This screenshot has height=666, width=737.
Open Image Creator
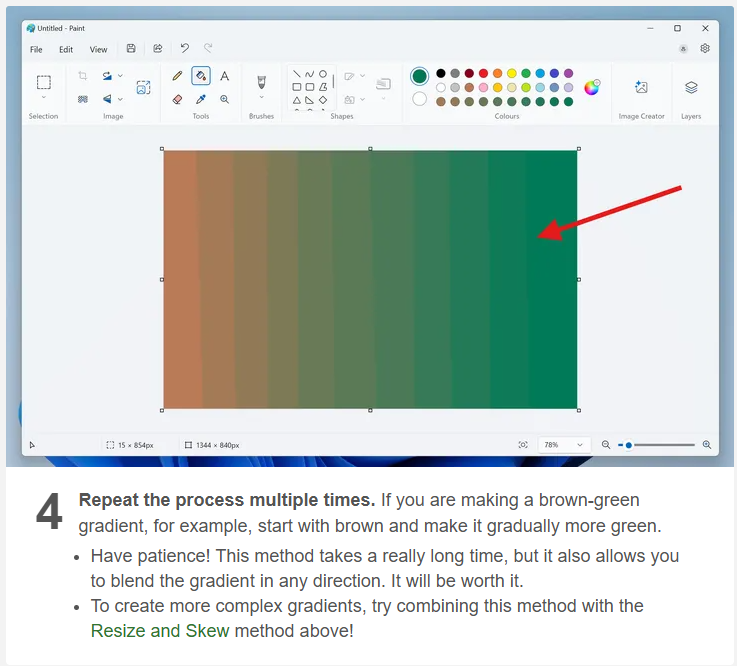pos(641,87)
